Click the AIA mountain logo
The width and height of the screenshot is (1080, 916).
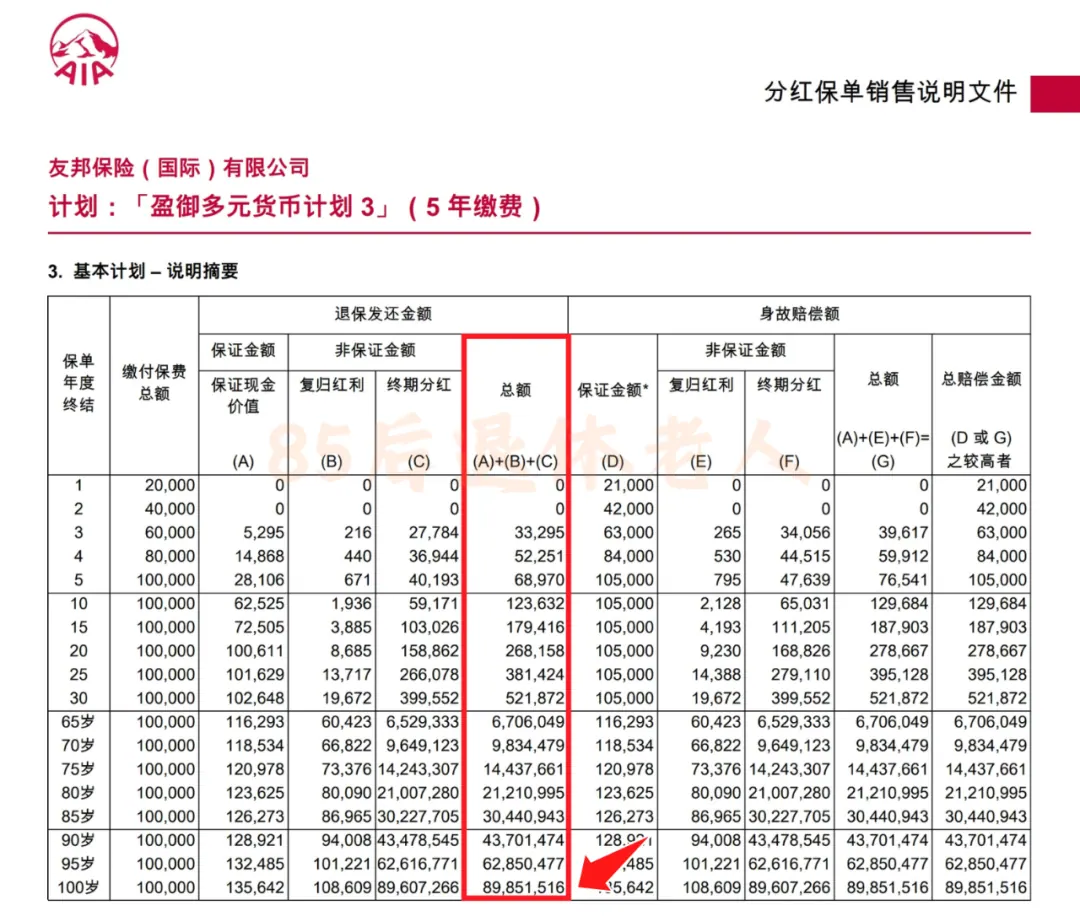tap(83, 50)
